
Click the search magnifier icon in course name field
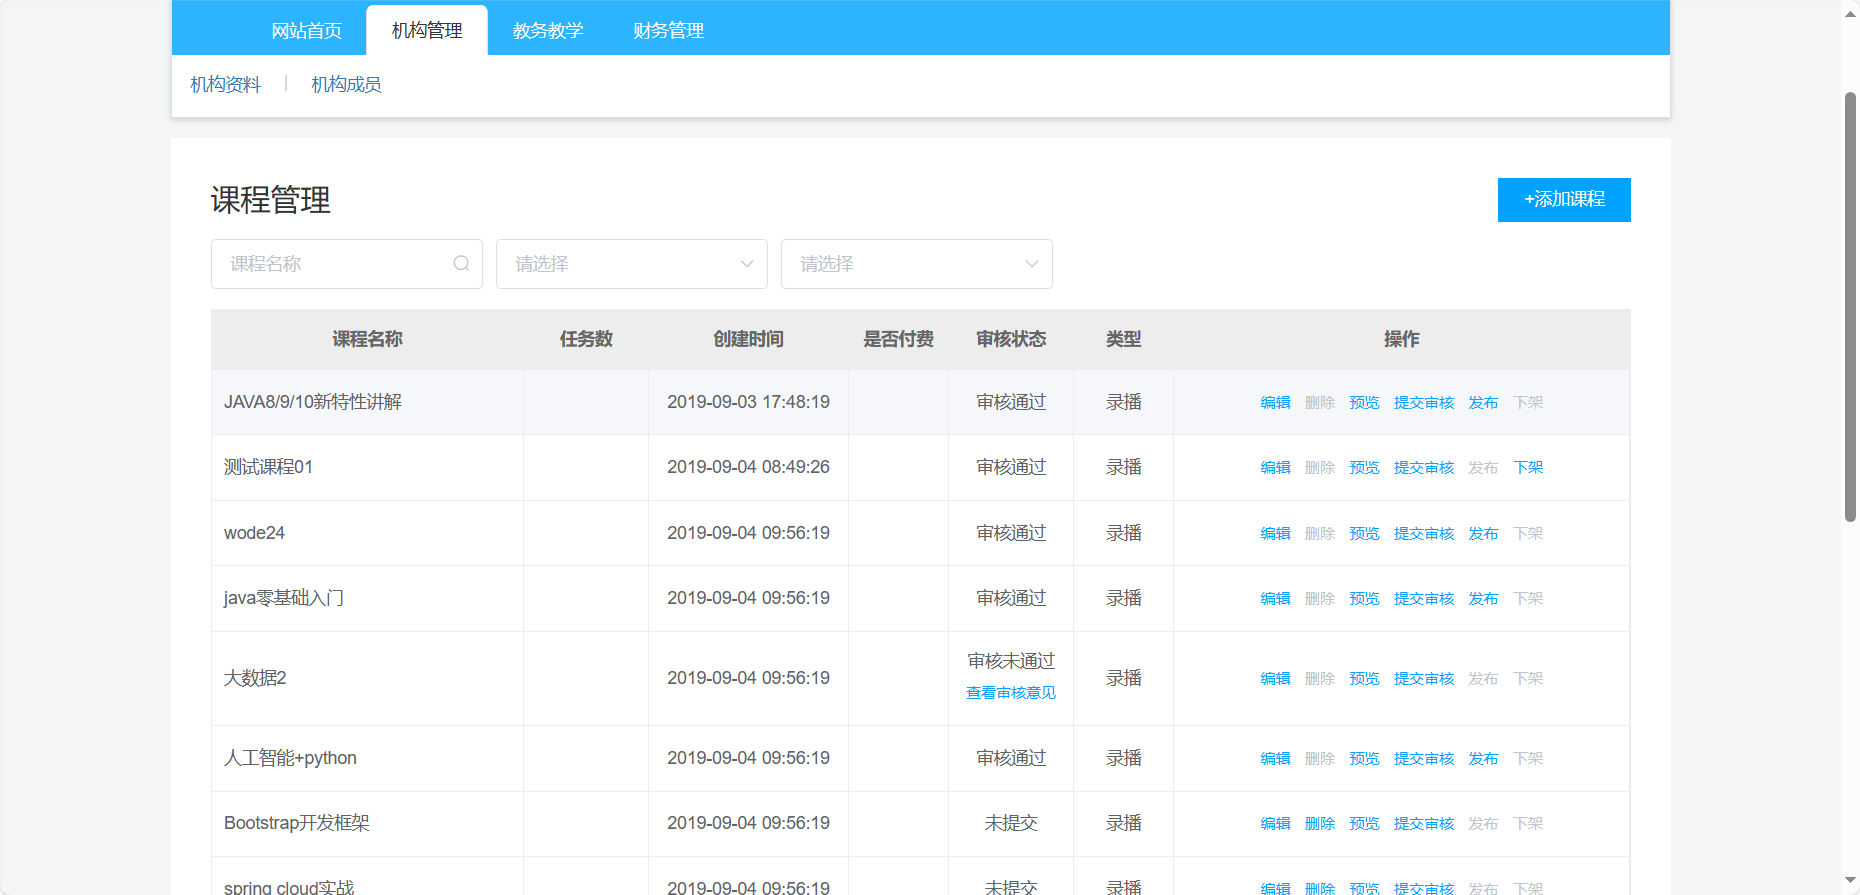click(x=461, y=264)
